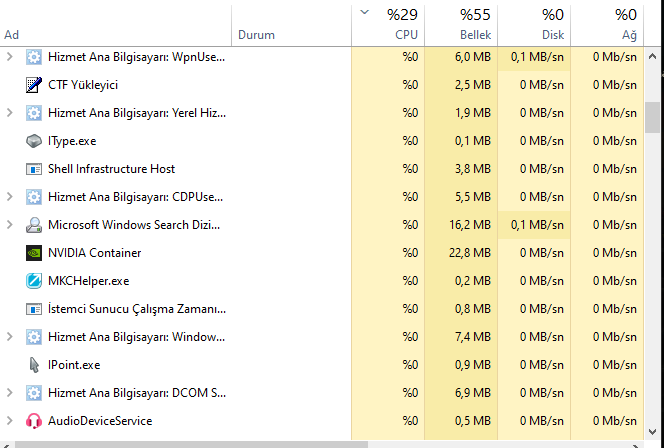This screenshot has width=664, height=448.
Task: Click the 0 Mb/sn network value of CTF Yükleyici
Action: pos(614,85)
